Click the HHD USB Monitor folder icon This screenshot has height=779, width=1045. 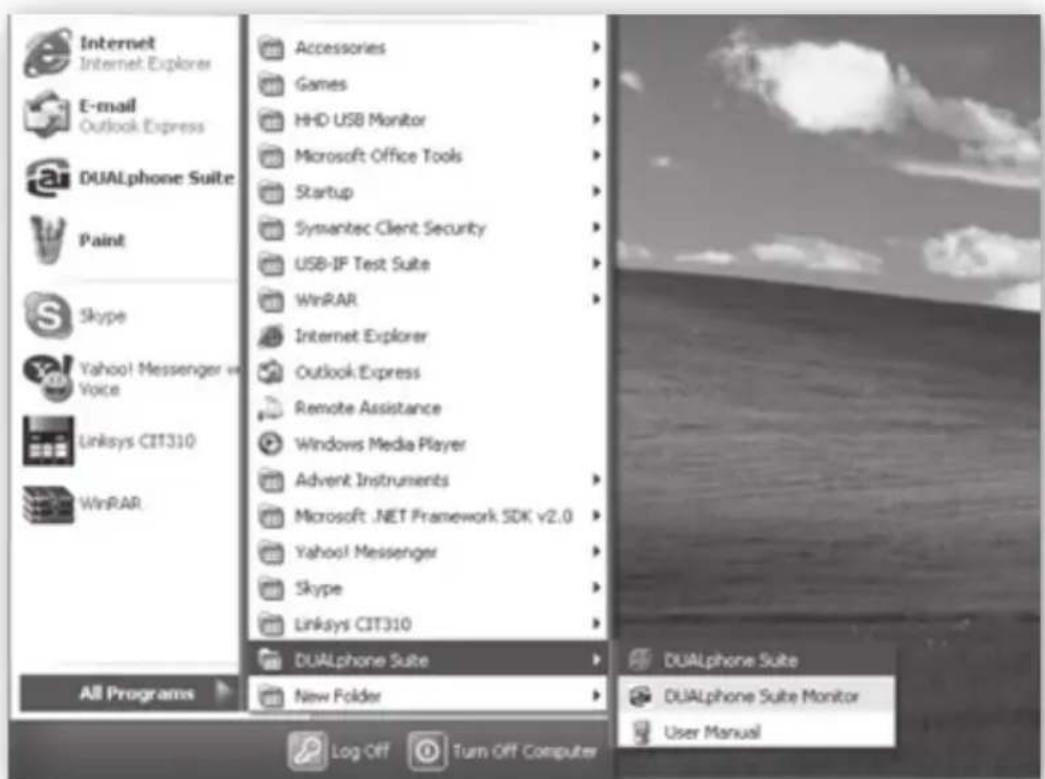tap(271, 120)
